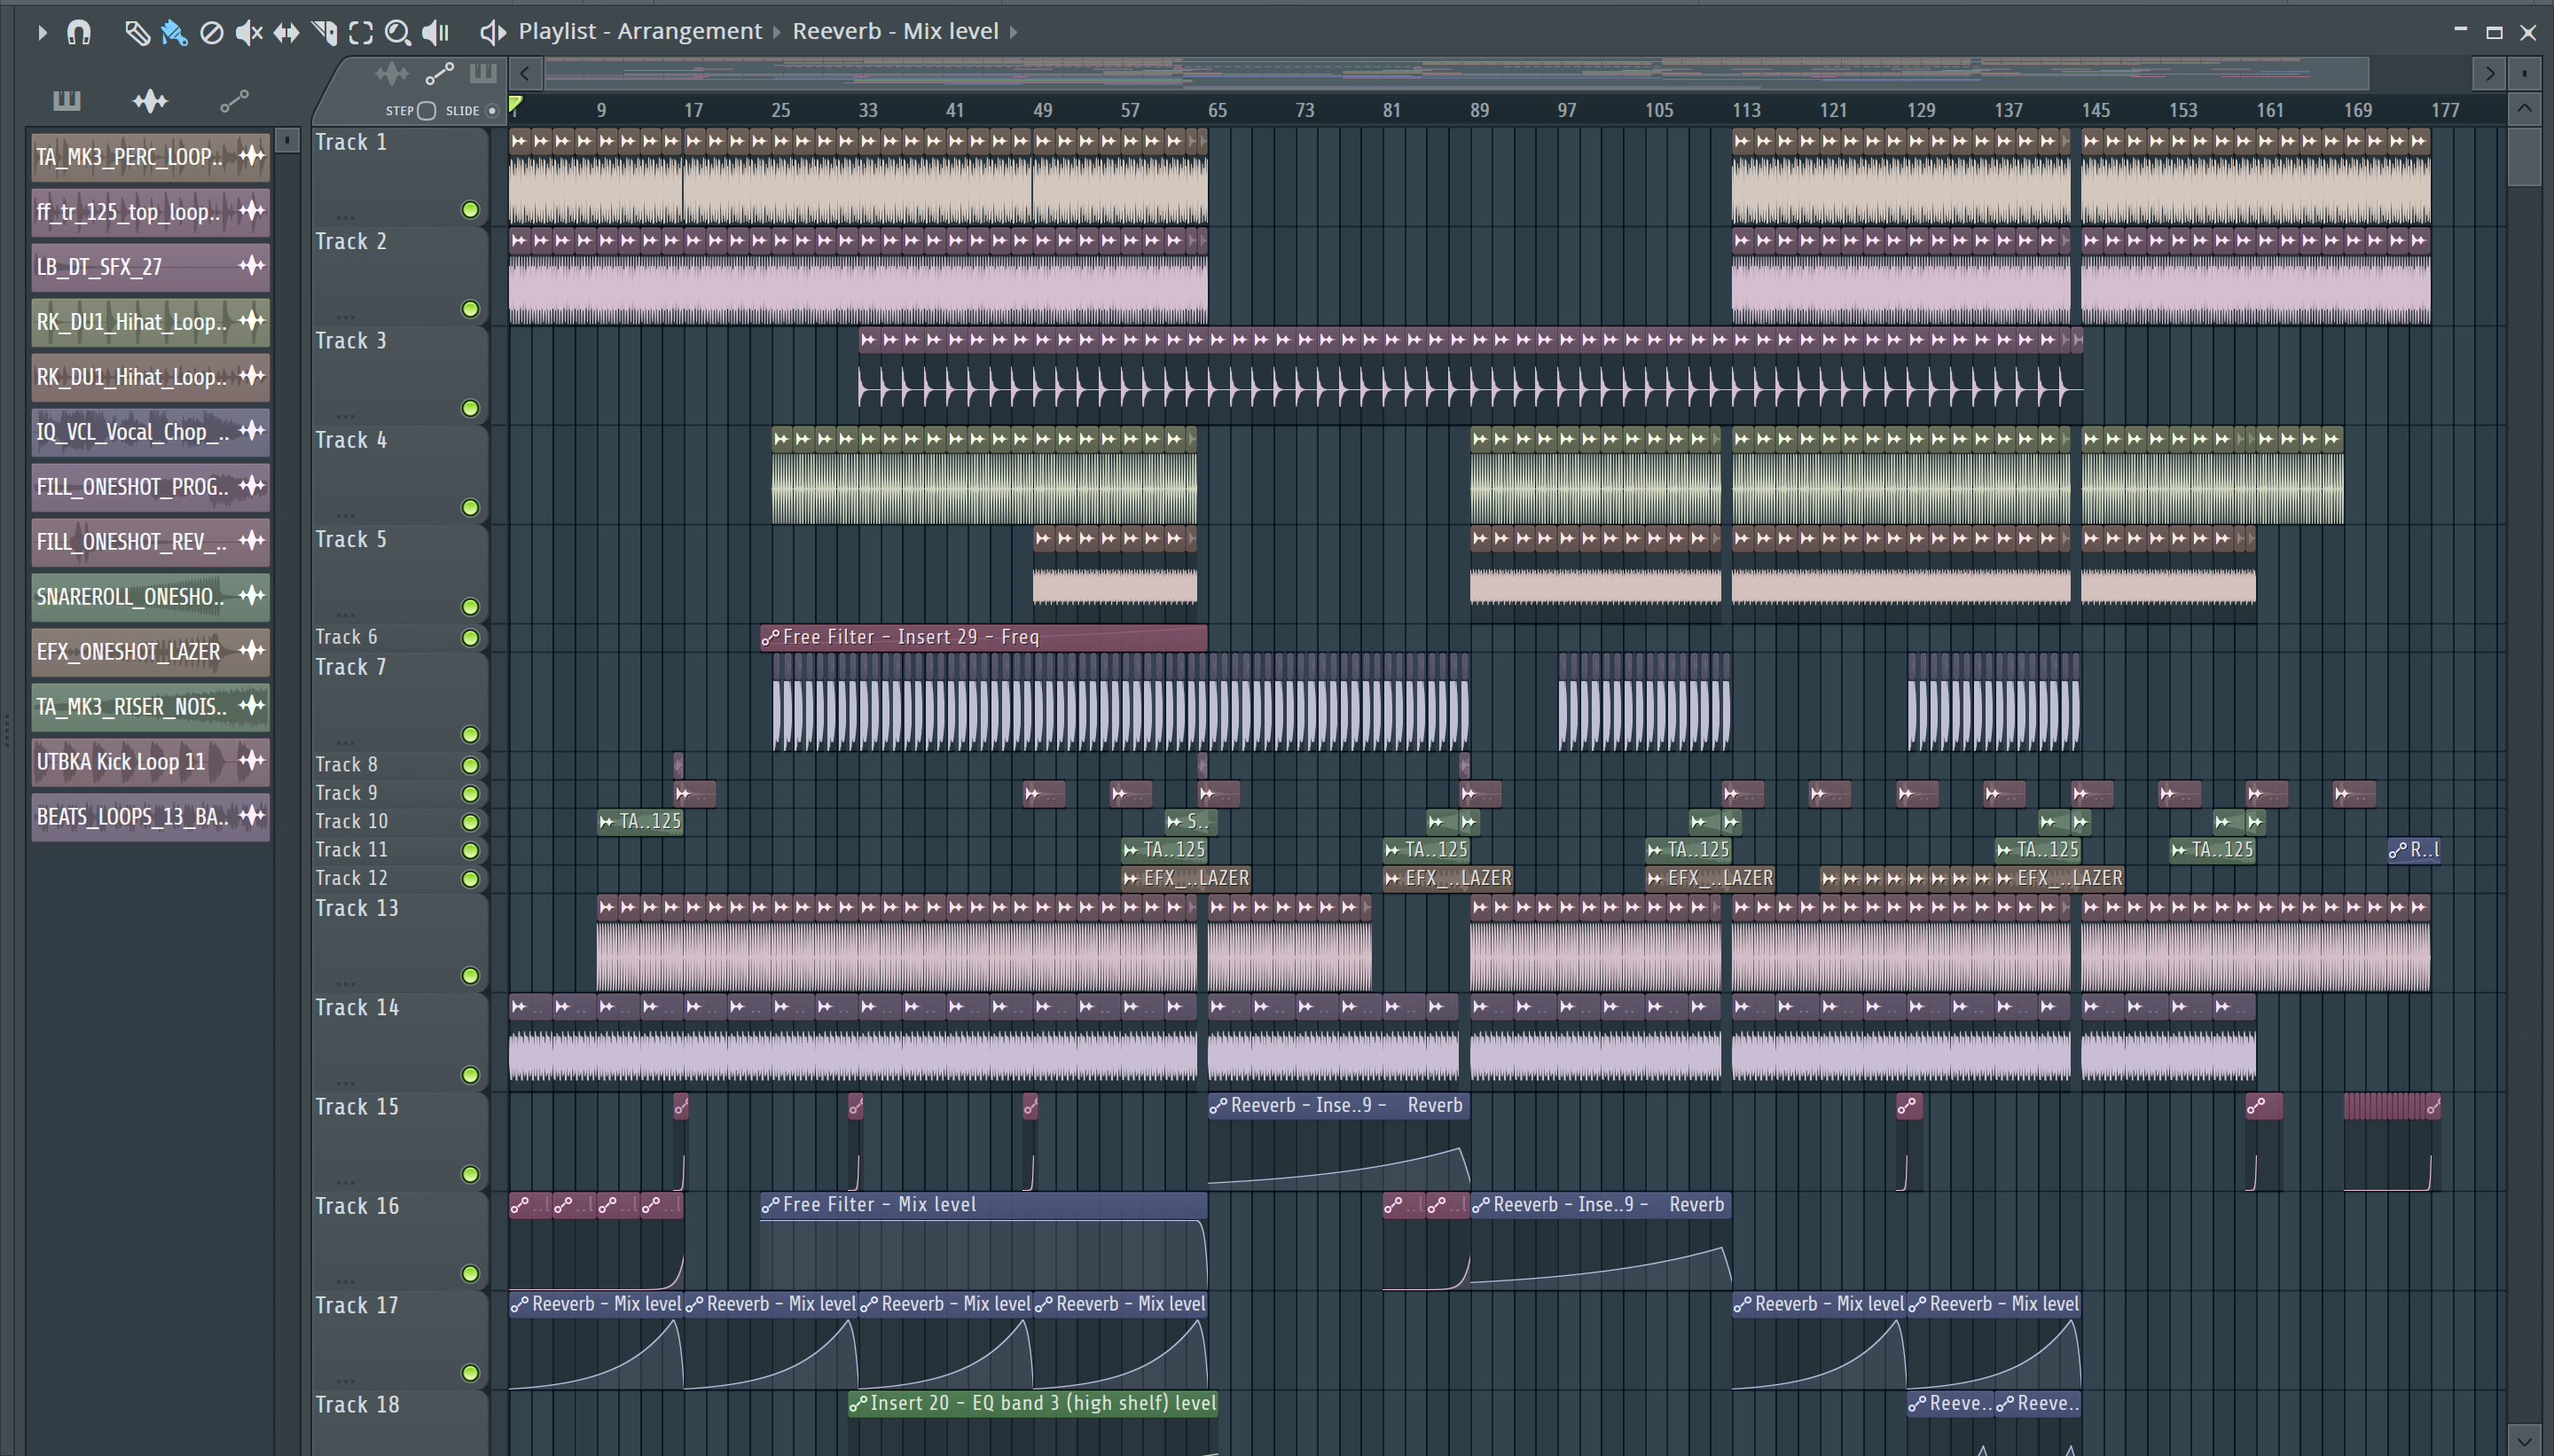This screenshot has height=1456, width=2554.
Task: Click waveform icon on BEATS_LOOPS_13_BA item
Action: coord(252,815)
